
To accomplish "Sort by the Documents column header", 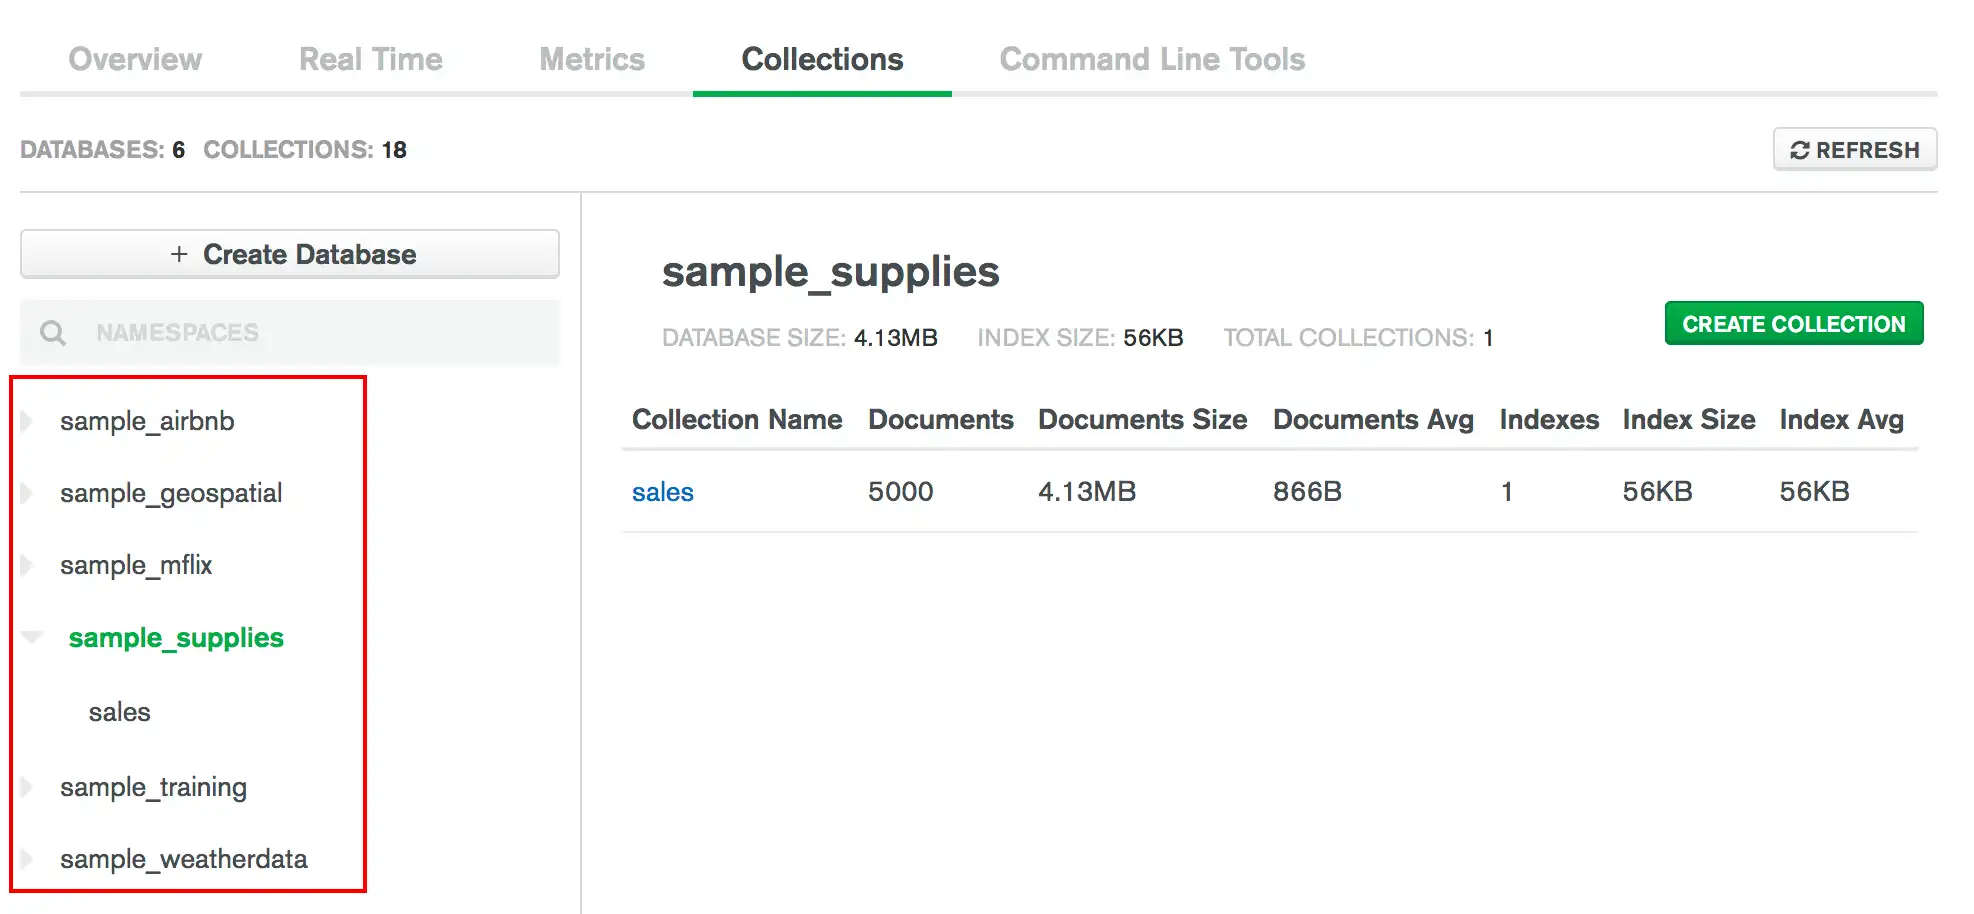I will 940,419.
